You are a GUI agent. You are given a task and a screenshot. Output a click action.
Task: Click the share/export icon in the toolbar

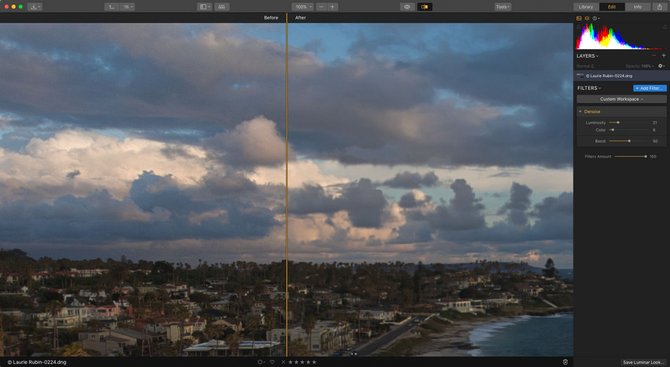coord(660,7)
